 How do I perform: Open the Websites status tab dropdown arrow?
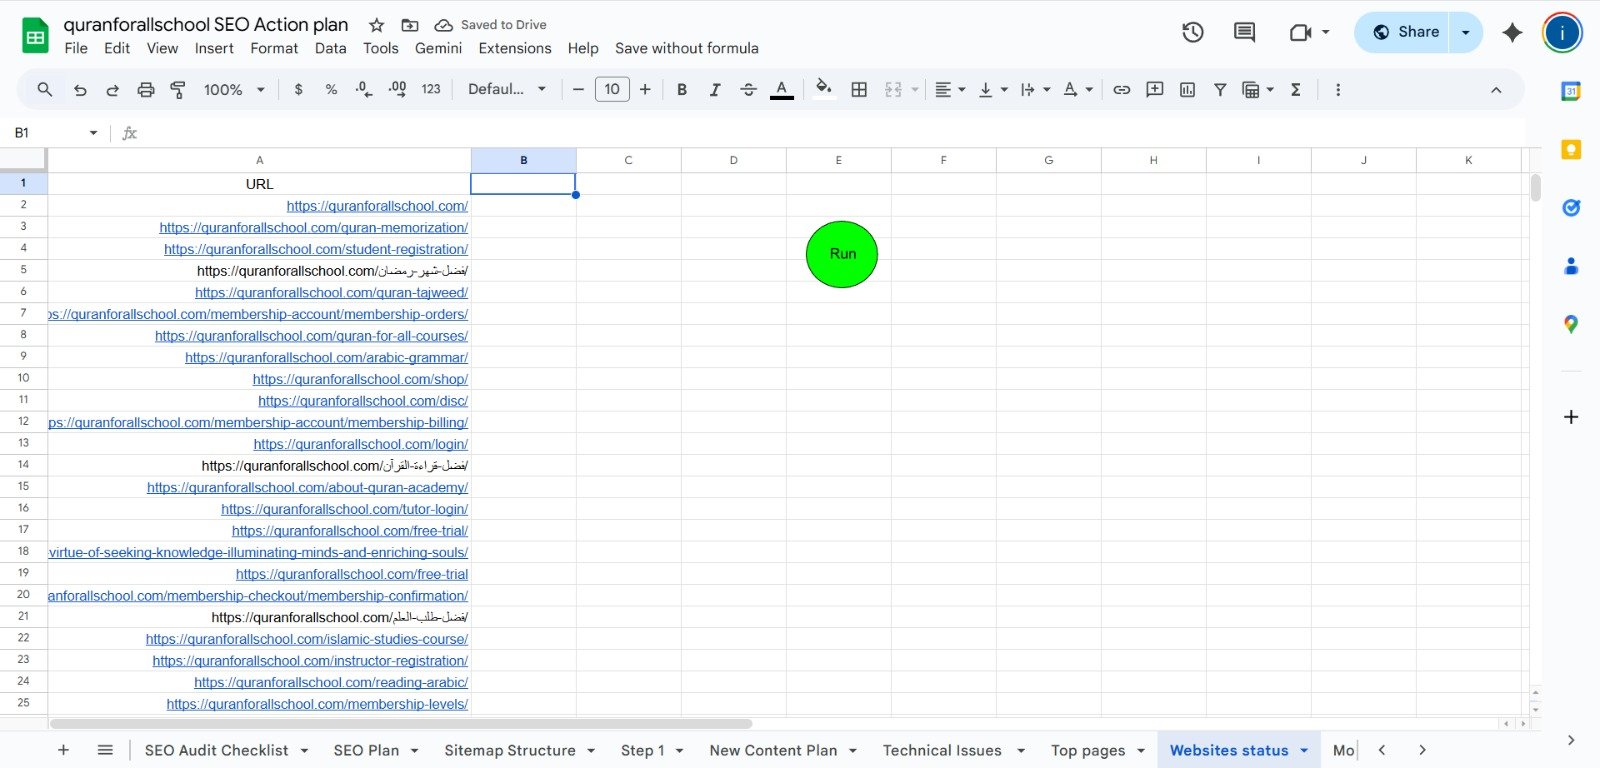[1304, 751]
